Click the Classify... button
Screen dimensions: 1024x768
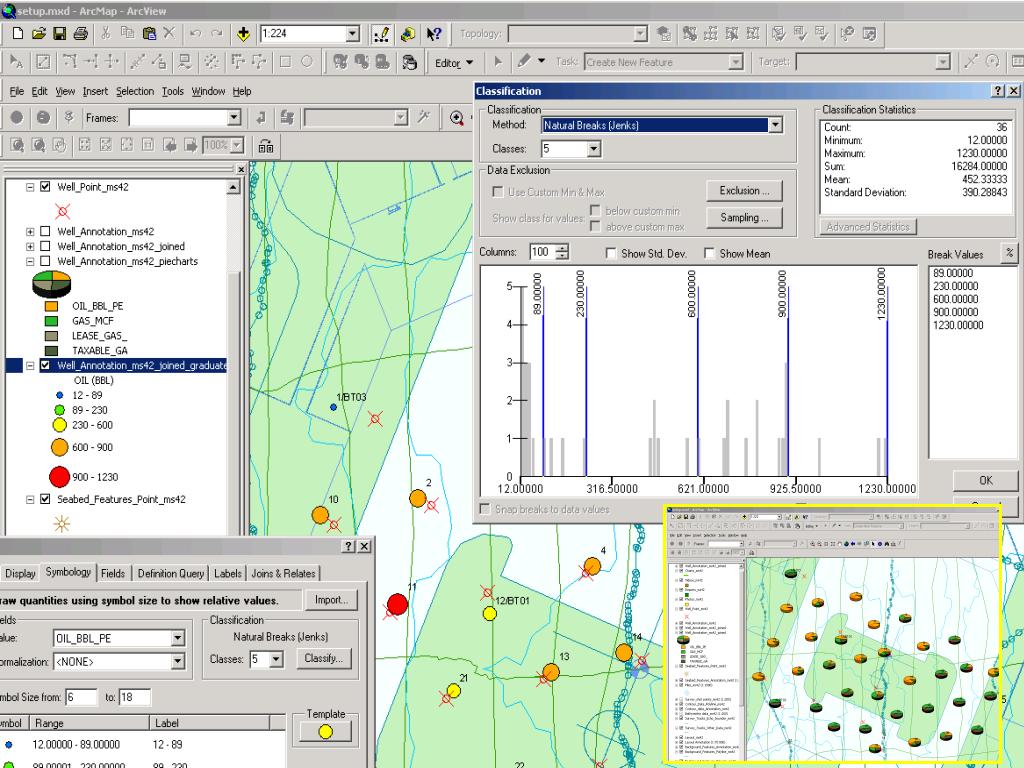click(x=323, y=658)
